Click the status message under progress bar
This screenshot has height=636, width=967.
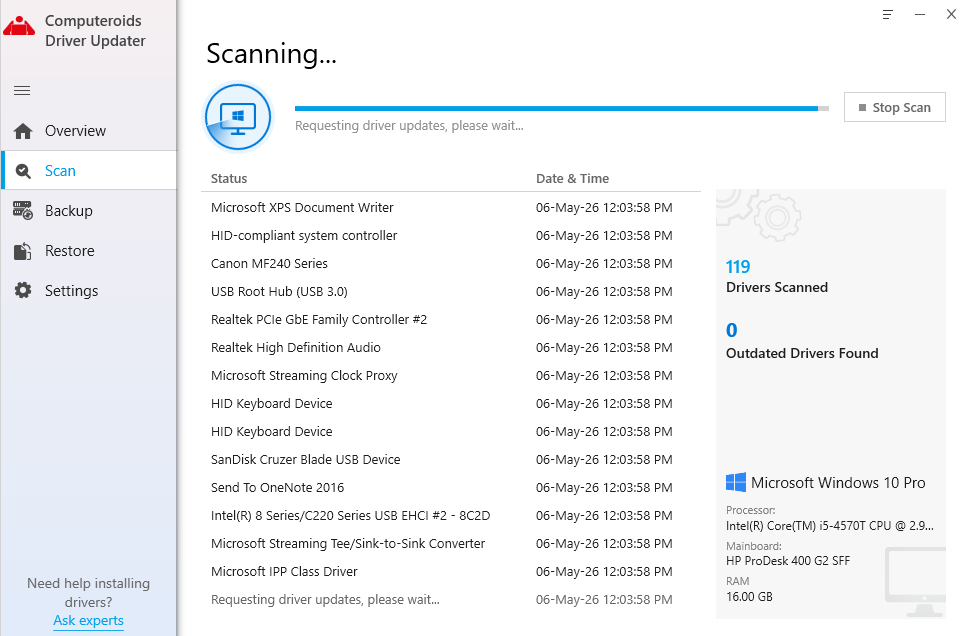(x=409, y=126)
